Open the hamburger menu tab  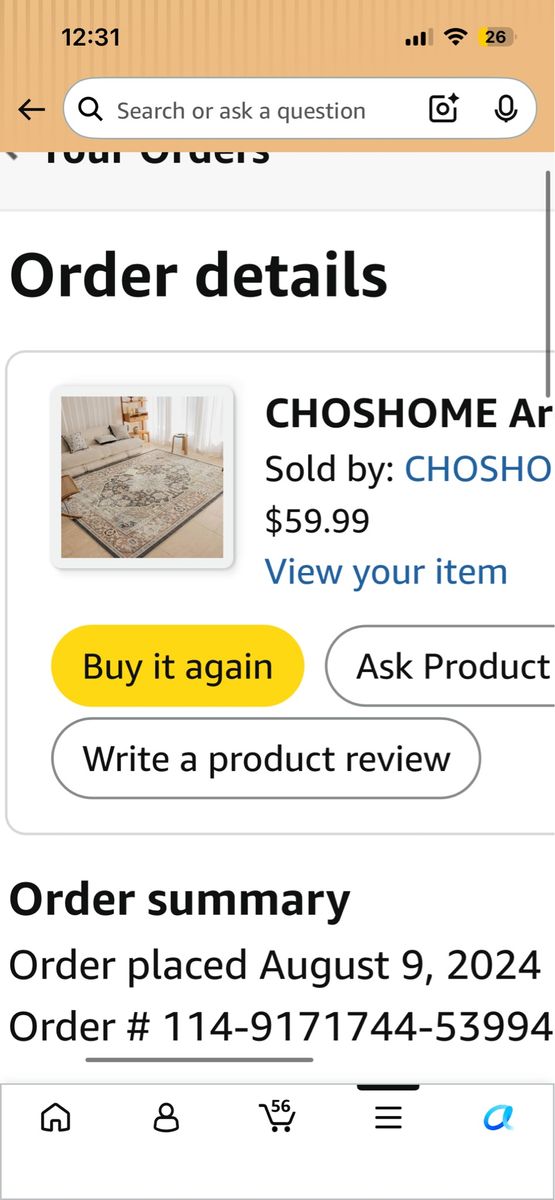pos(388,1117)
